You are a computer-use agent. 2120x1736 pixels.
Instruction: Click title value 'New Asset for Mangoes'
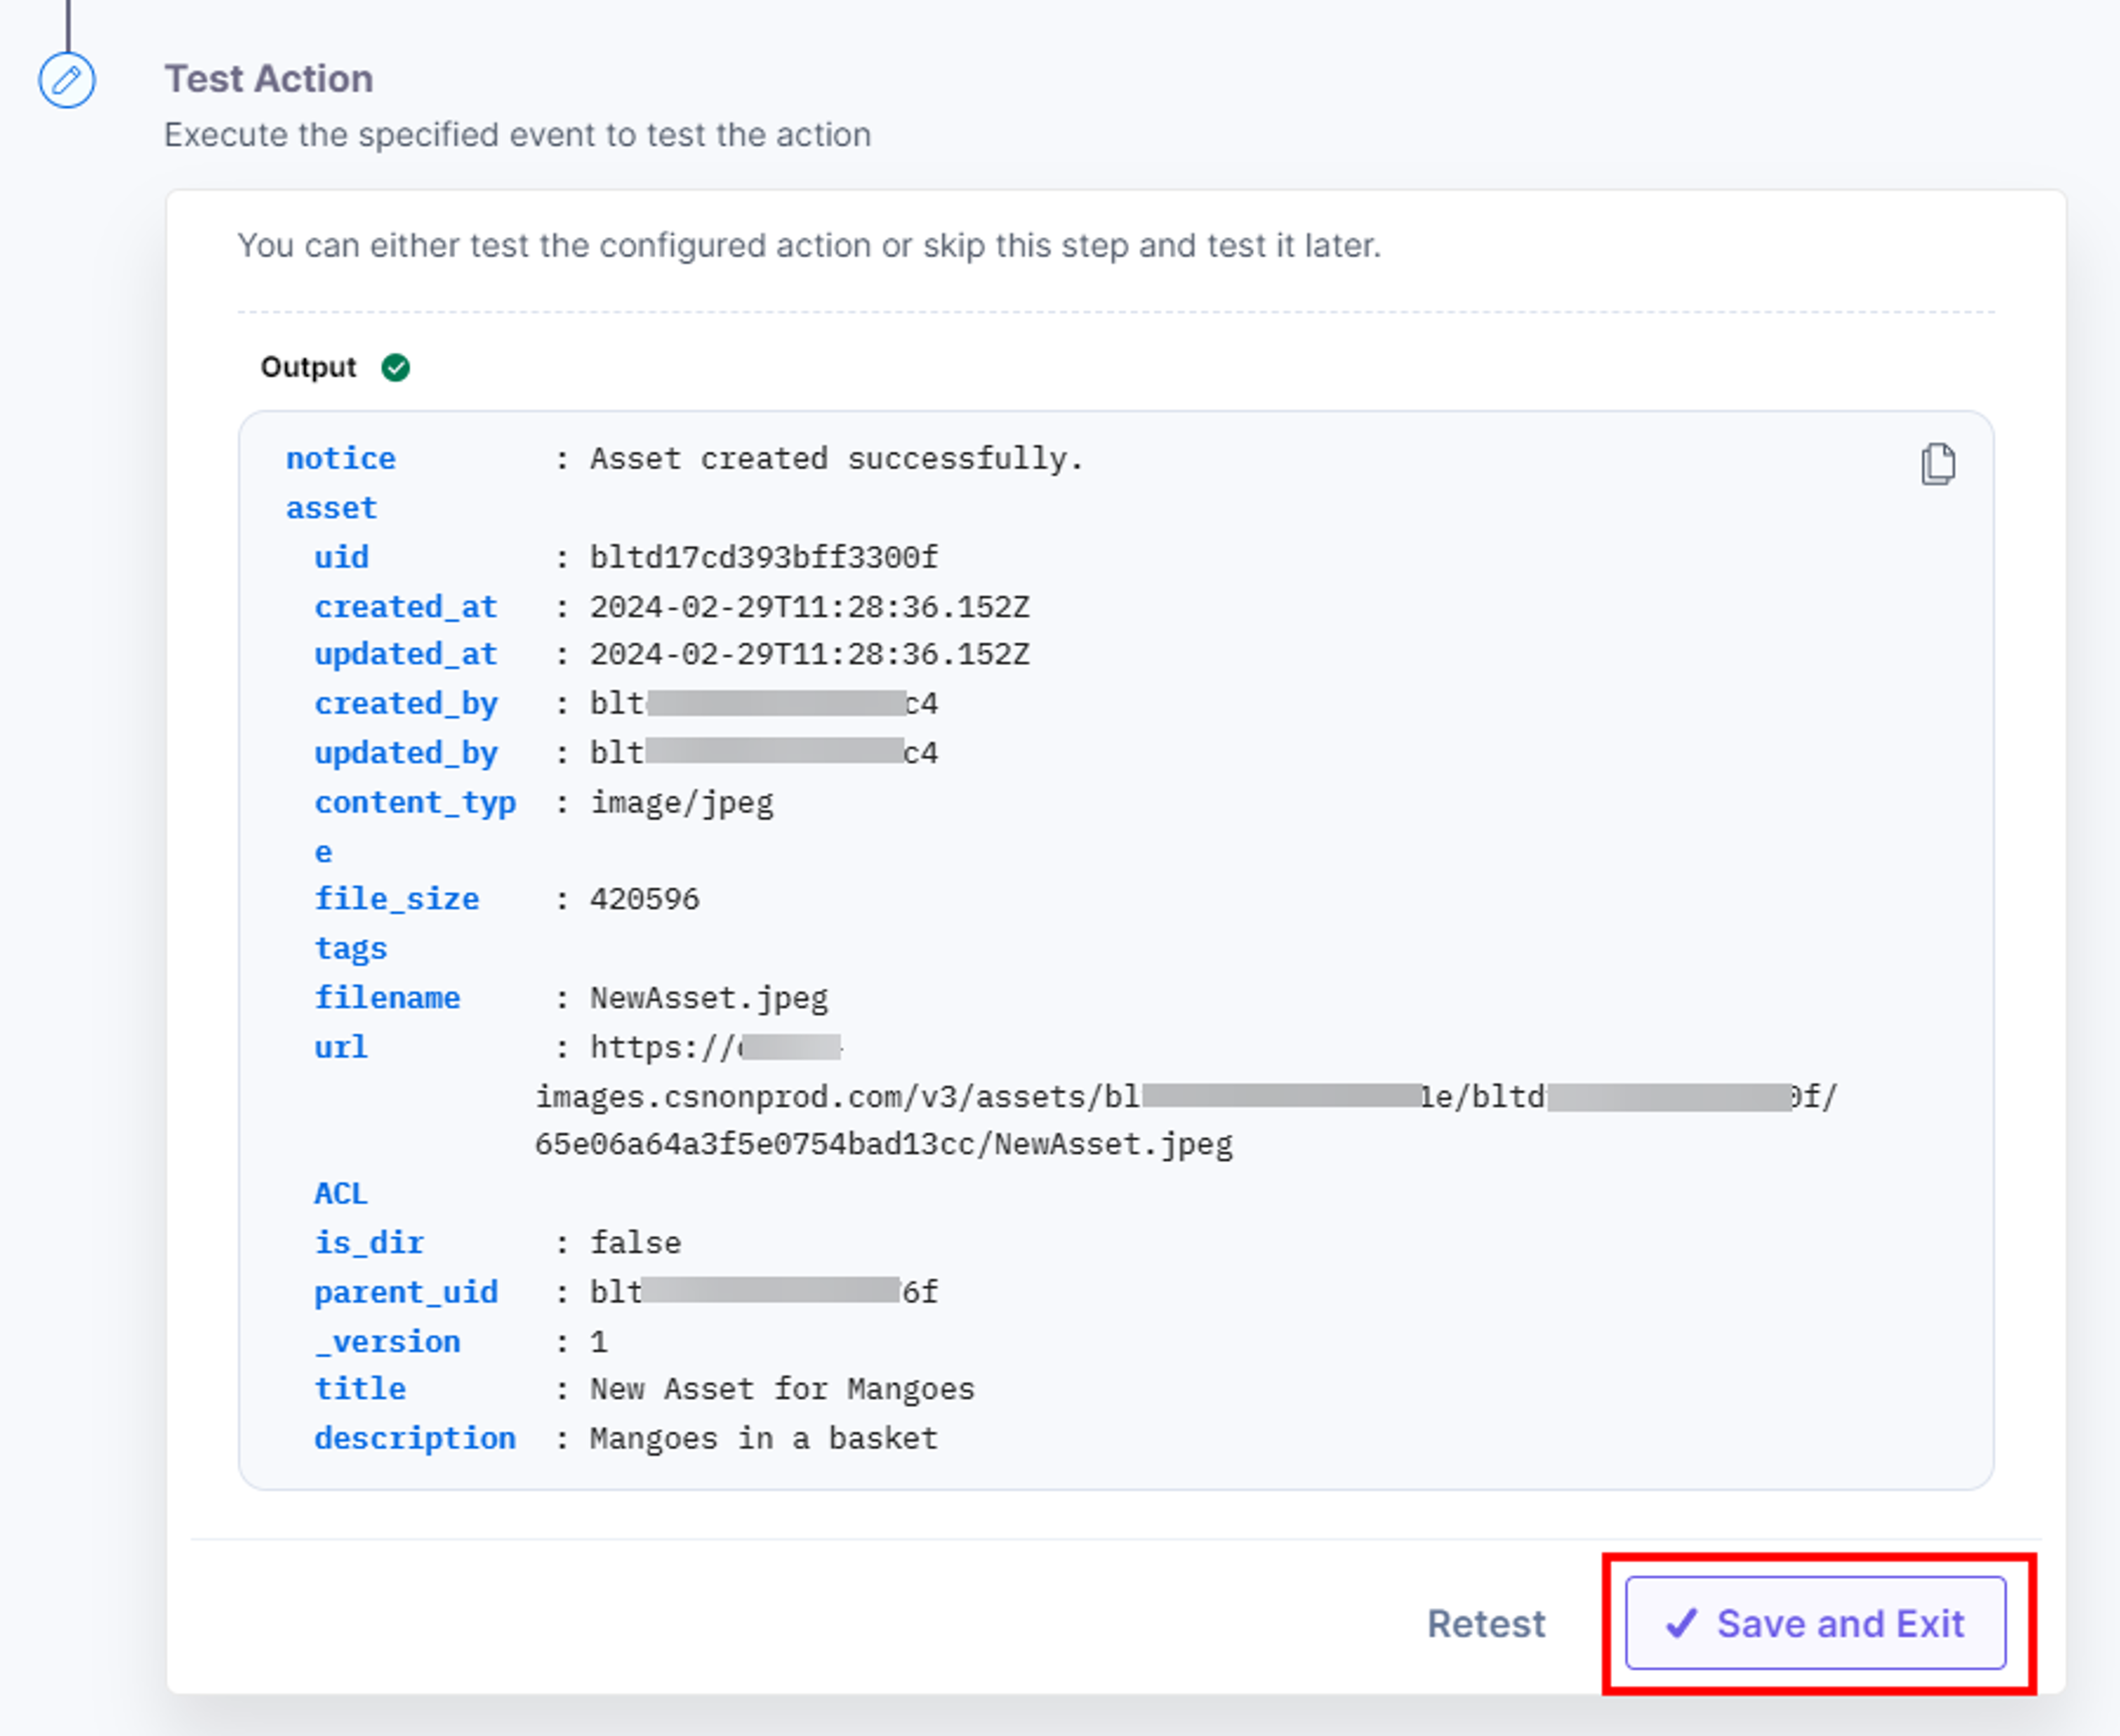782,1389
